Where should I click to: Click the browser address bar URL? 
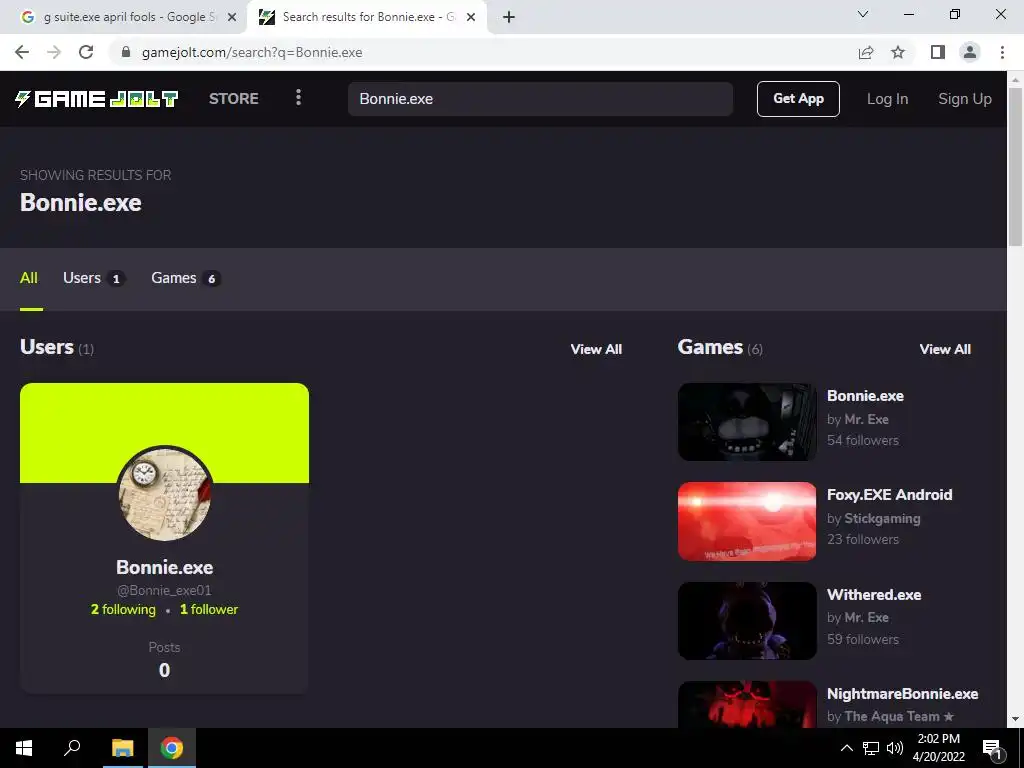point(252,52)
